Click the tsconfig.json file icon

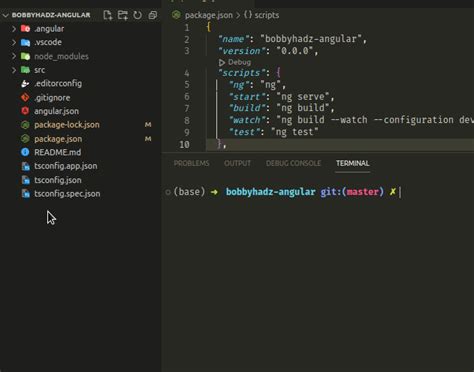(26, 180)
